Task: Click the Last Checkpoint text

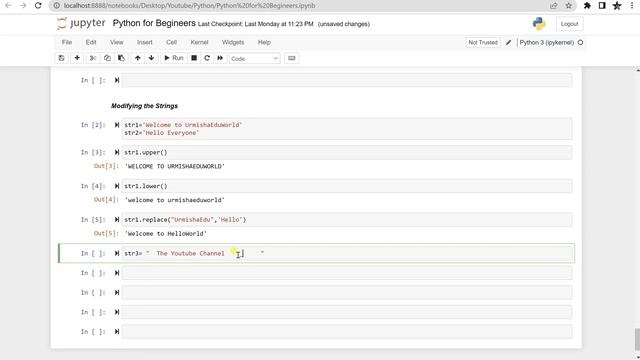Action: [256, 24]
